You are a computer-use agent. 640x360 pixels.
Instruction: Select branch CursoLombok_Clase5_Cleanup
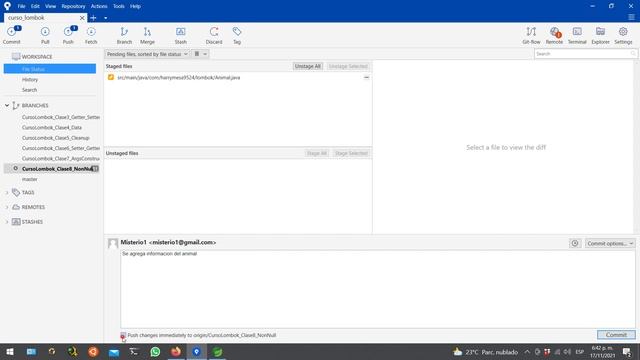[x=56, y=138]
